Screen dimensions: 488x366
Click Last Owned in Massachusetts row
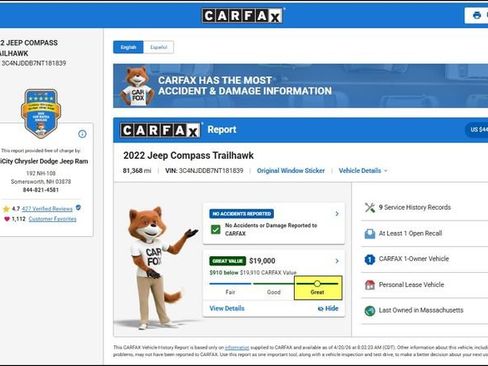(x=425, y=310)
